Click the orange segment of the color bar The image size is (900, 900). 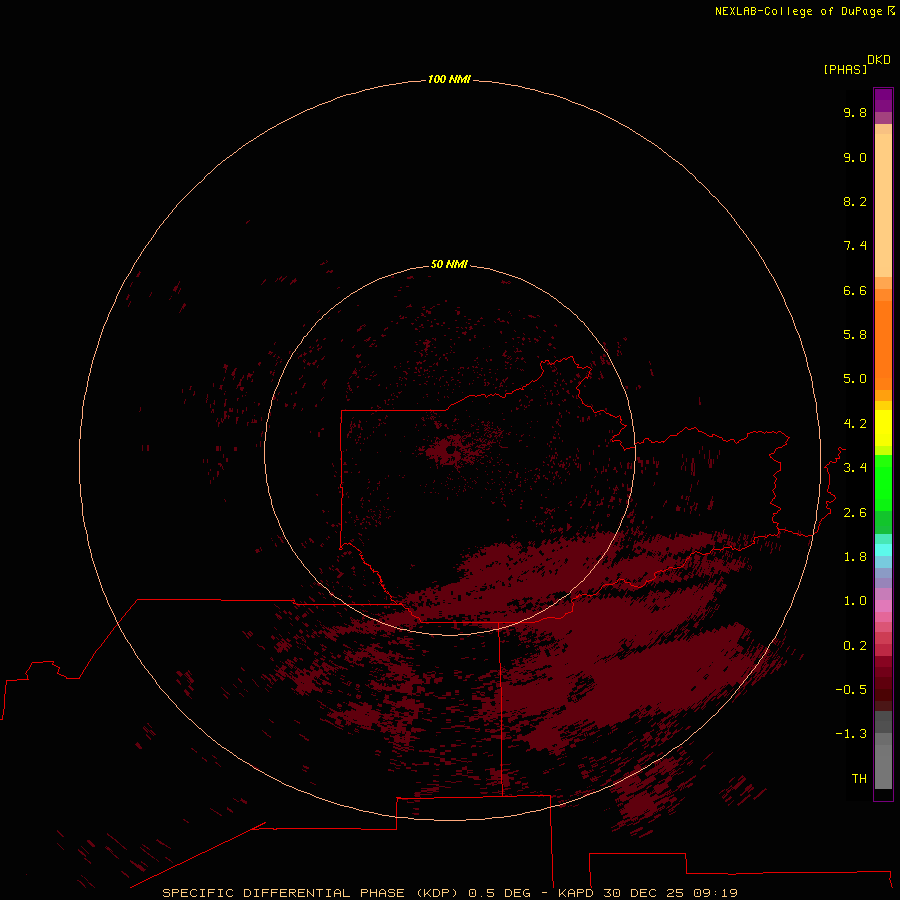[883, 344]
